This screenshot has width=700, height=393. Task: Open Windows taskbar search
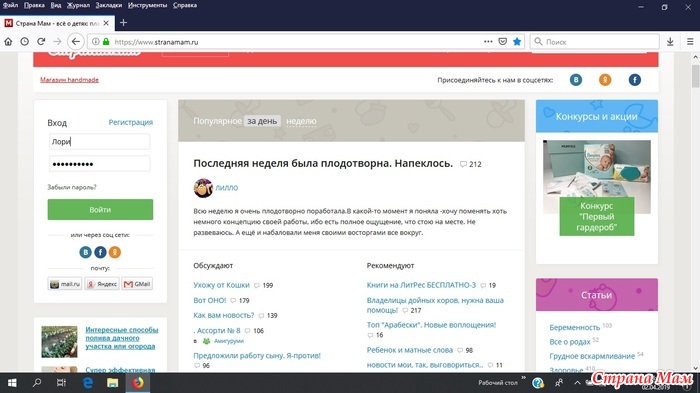[37, 383]
